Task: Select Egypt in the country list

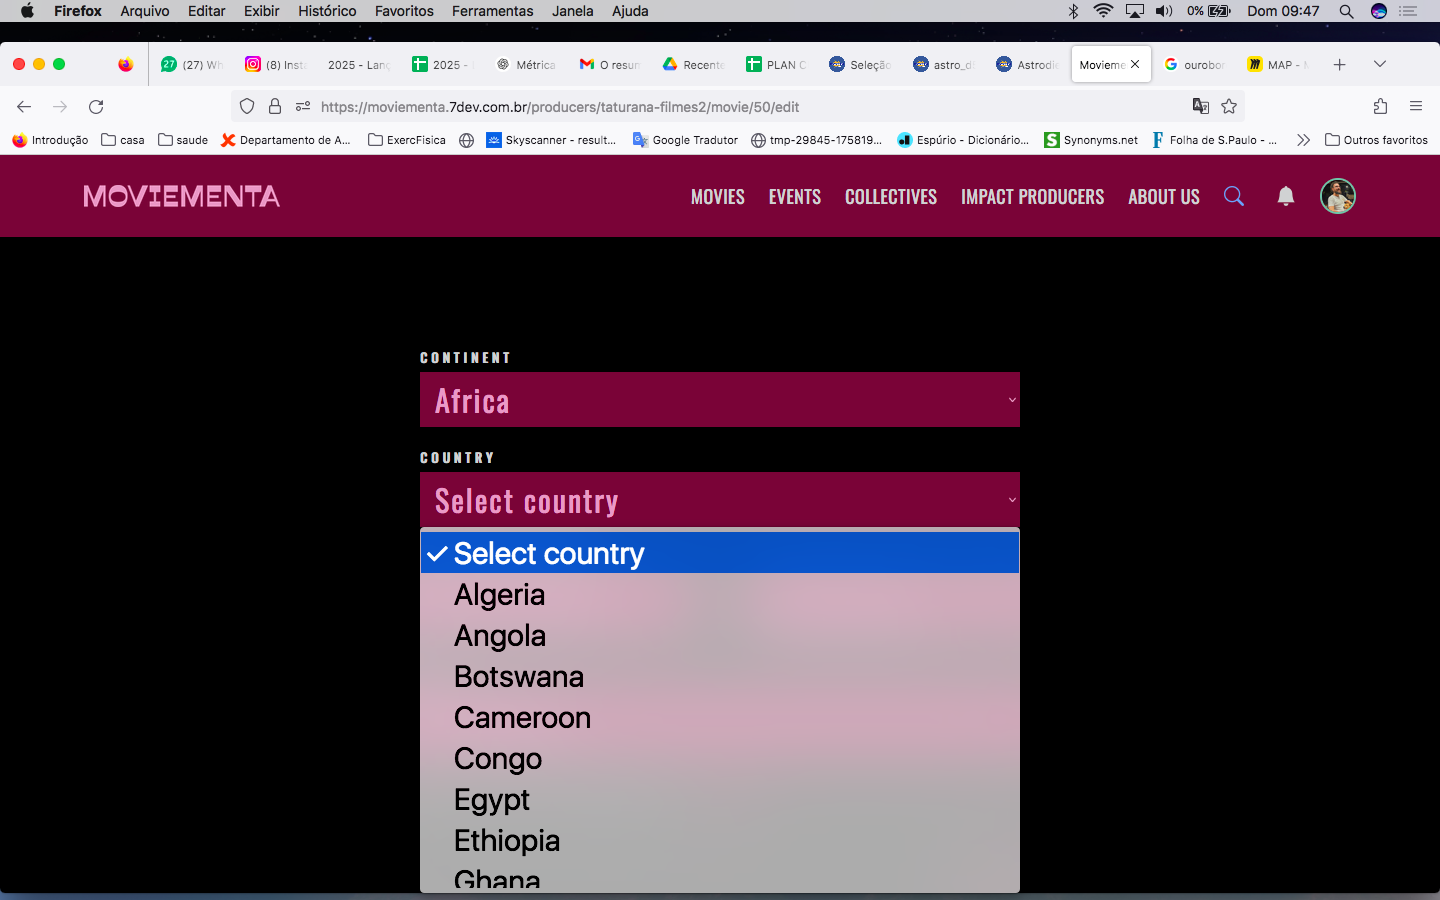Action: click(492, 800)
